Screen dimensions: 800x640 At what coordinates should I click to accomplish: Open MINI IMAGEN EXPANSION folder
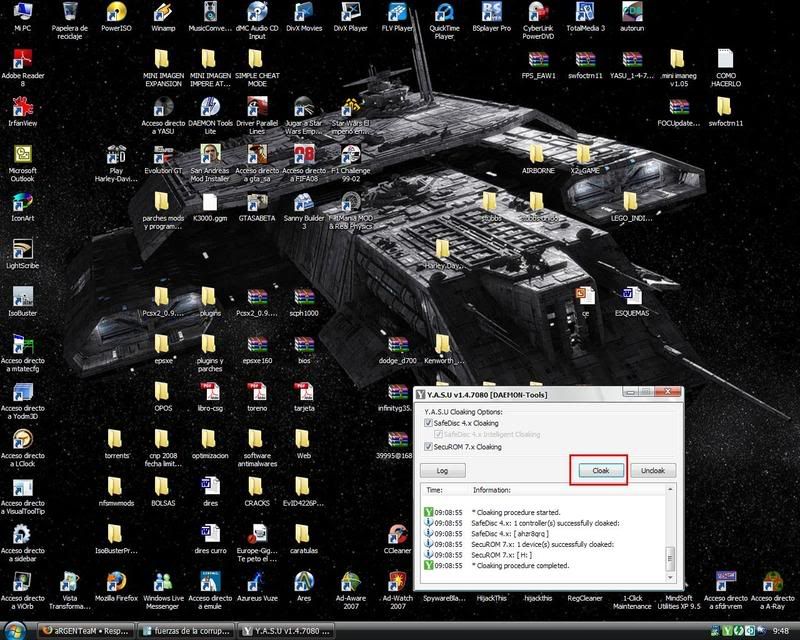pos(163,68)
